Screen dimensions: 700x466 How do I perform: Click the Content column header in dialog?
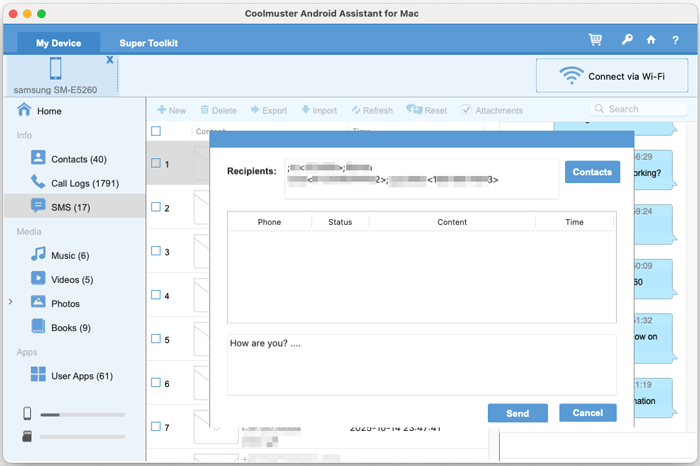pos(452,222)
